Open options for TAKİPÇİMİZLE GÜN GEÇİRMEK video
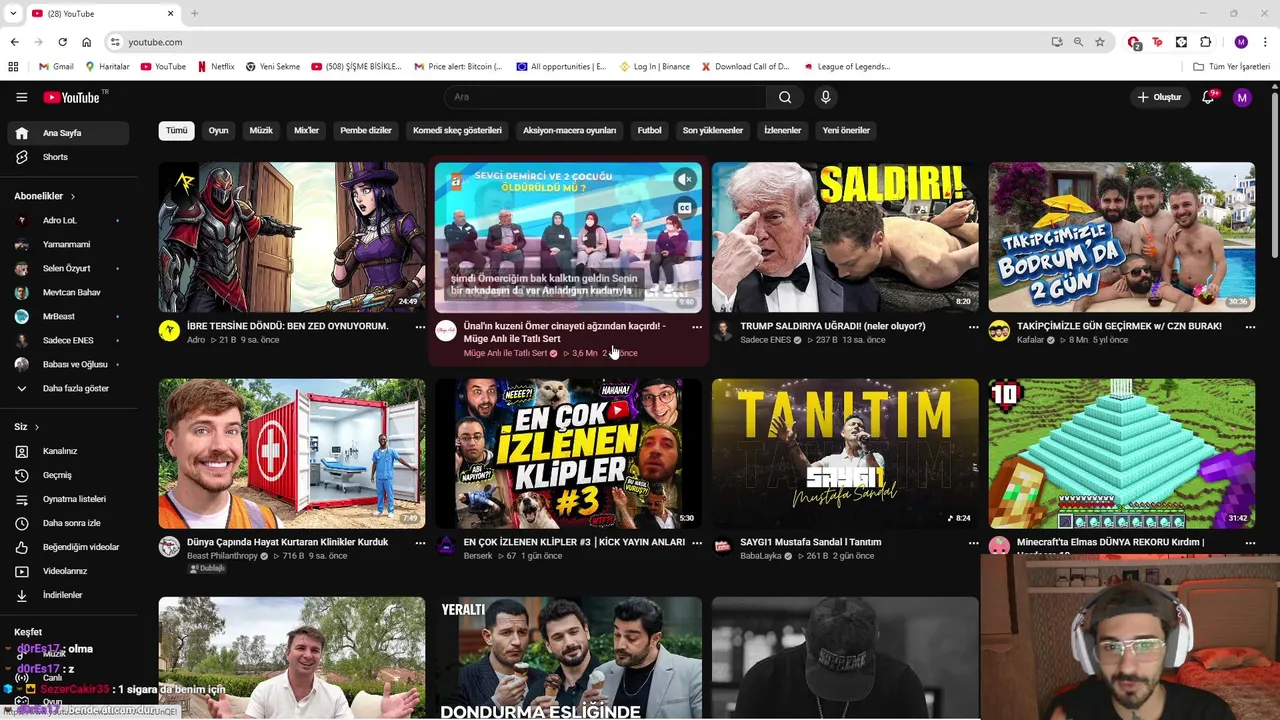 click(x=1250, y=327)
